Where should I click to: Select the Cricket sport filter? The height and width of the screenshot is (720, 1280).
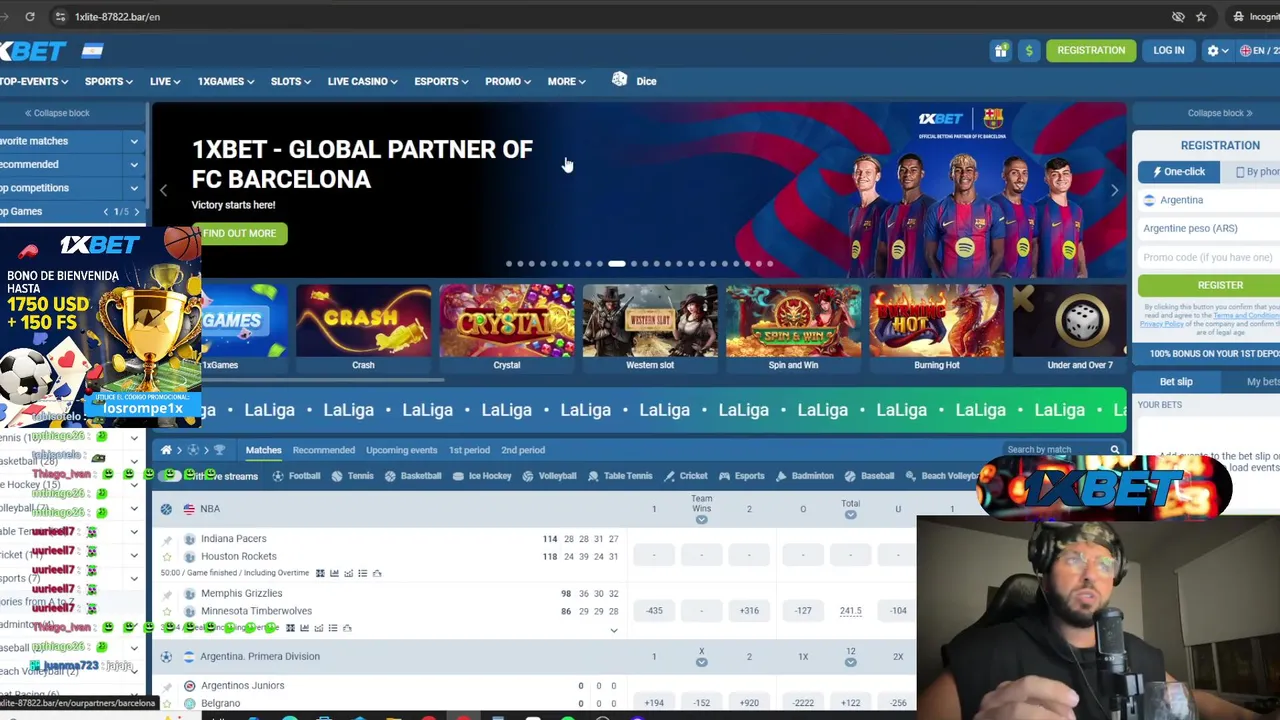pos(685,476)
